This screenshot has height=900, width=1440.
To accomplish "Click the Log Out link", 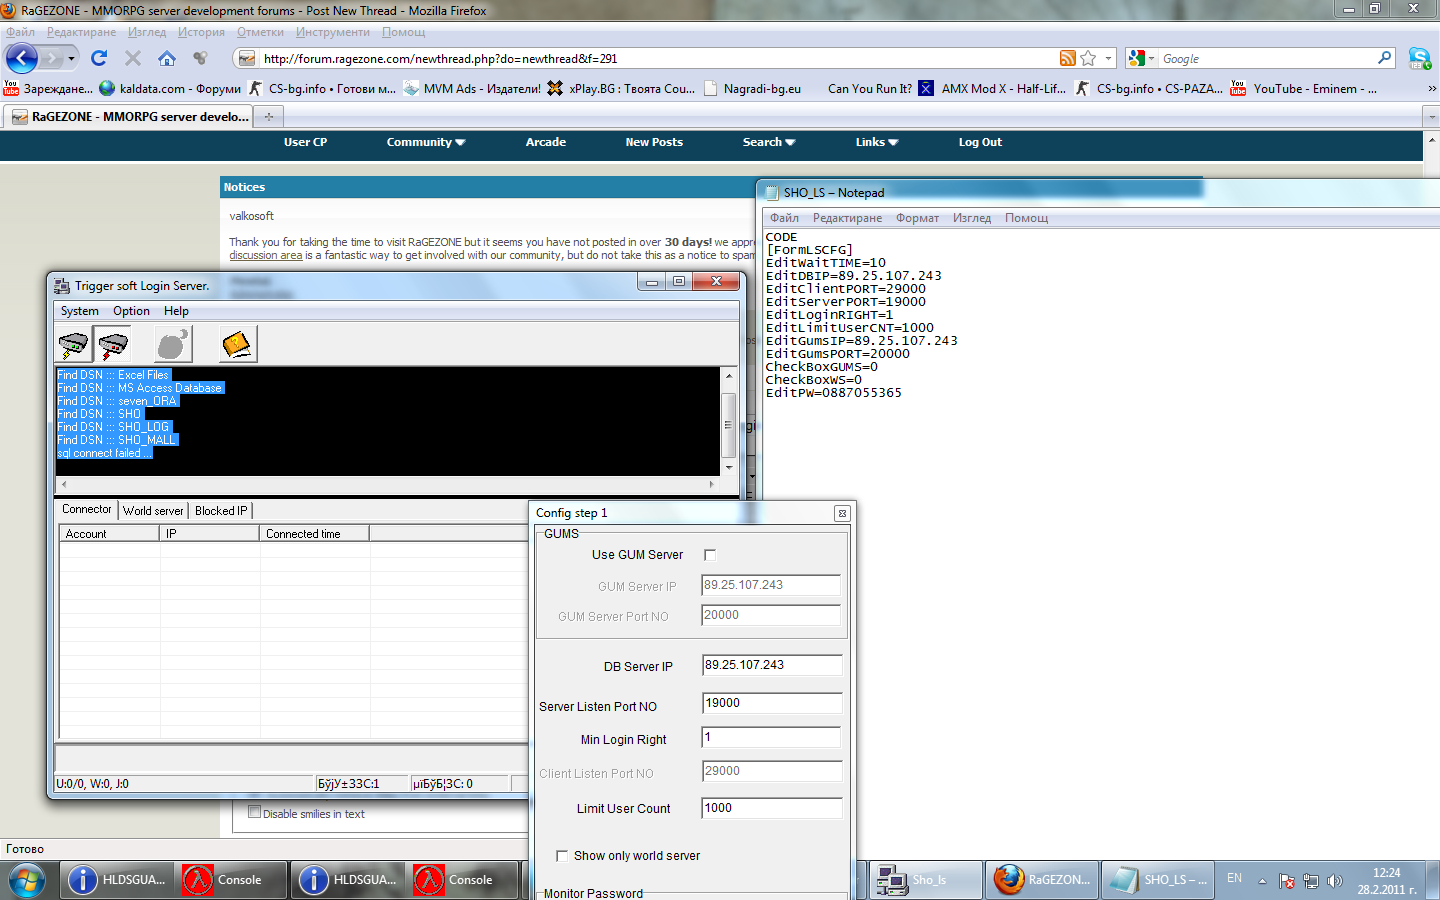I will coord(979,142).
